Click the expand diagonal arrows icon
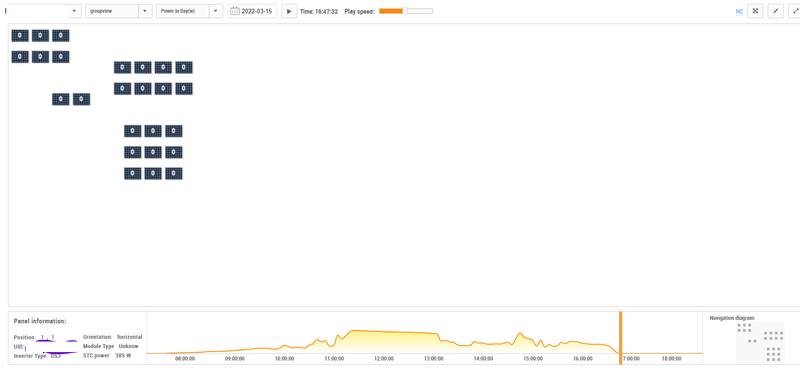Viewport: 800px width, 368px height. coord(795,11)
